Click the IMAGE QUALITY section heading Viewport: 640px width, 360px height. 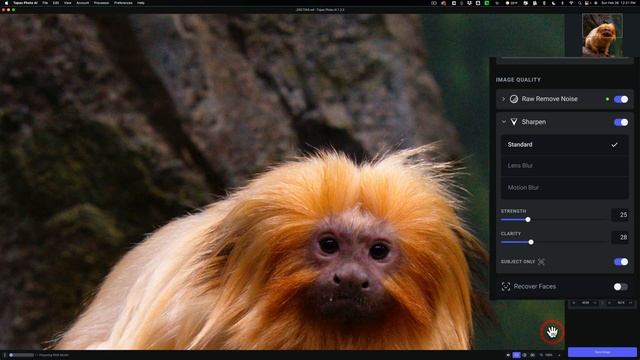[x=518, y=80]
